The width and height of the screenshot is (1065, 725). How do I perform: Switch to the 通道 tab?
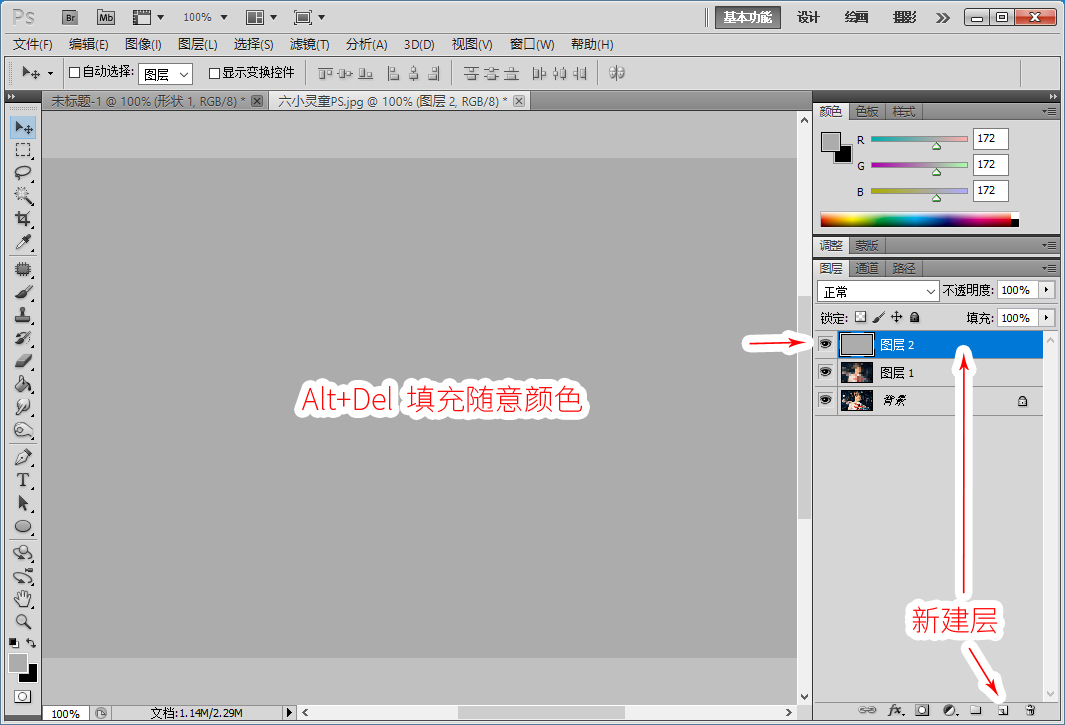[x=867, y=268]
